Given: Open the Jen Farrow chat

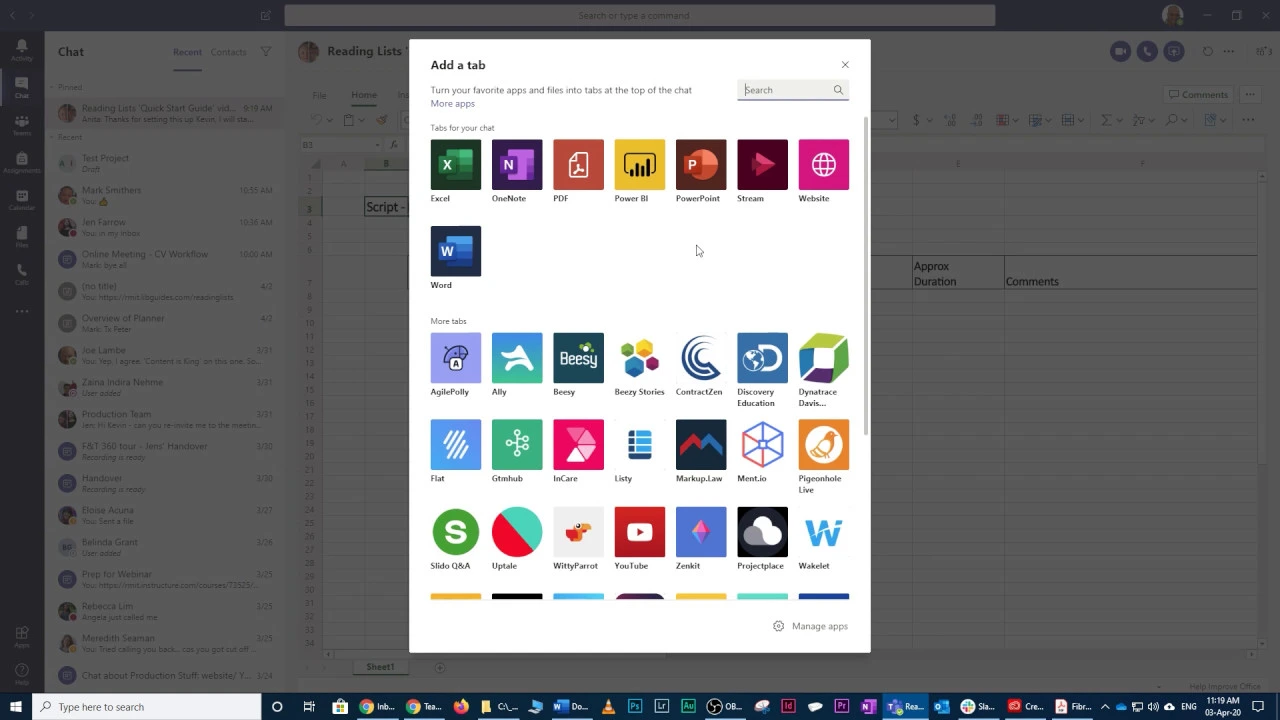Looking at the screenshot, I should point(165,227).
